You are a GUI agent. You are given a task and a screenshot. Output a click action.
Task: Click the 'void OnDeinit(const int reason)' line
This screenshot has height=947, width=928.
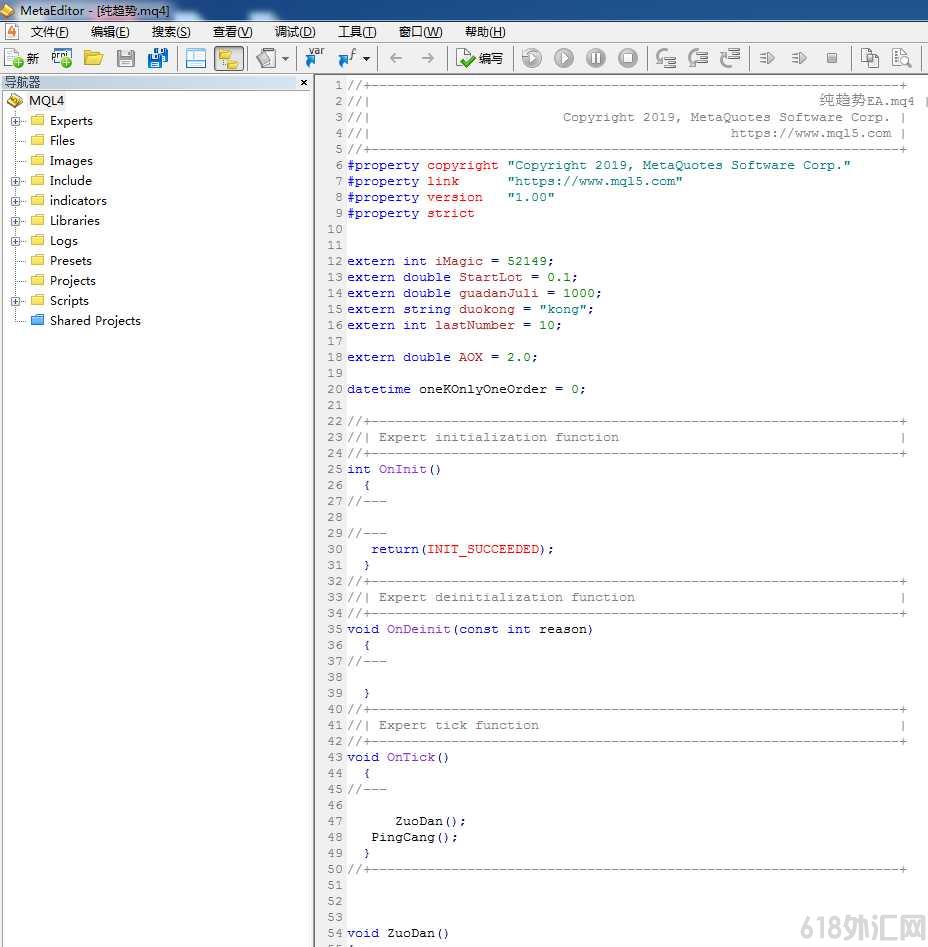(x=470, y=629)
